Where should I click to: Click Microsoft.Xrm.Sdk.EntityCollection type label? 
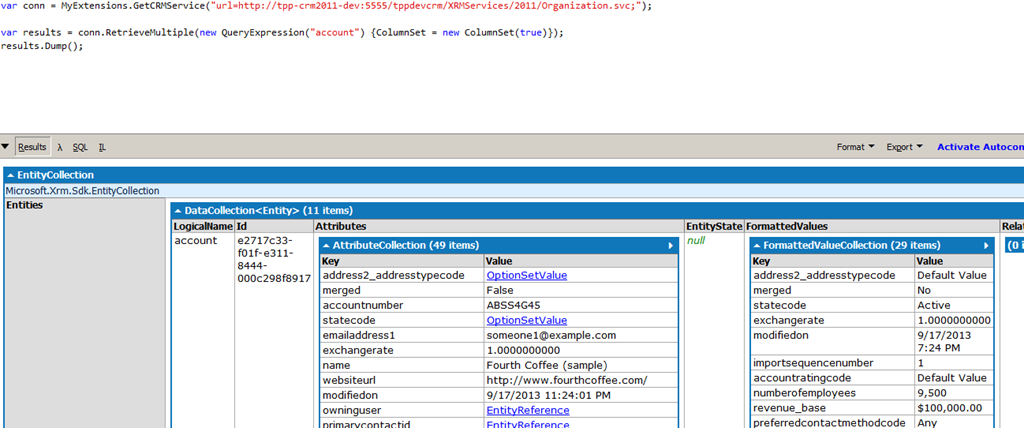pos(82,191)
